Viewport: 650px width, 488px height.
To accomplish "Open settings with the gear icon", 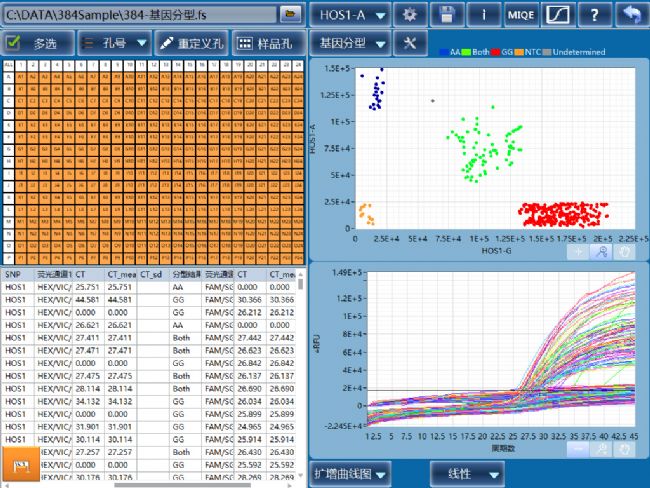I will (408, 15).
